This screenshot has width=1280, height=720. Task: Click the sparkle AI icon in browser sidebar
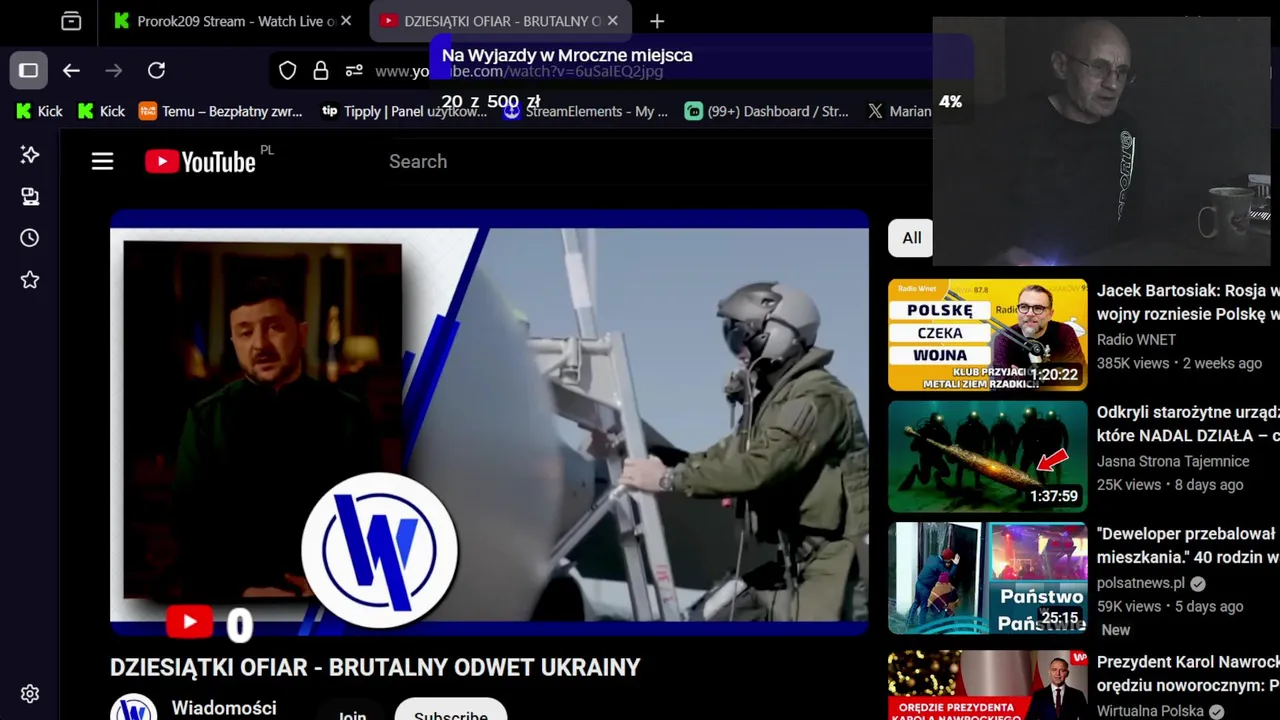[30, 154]
